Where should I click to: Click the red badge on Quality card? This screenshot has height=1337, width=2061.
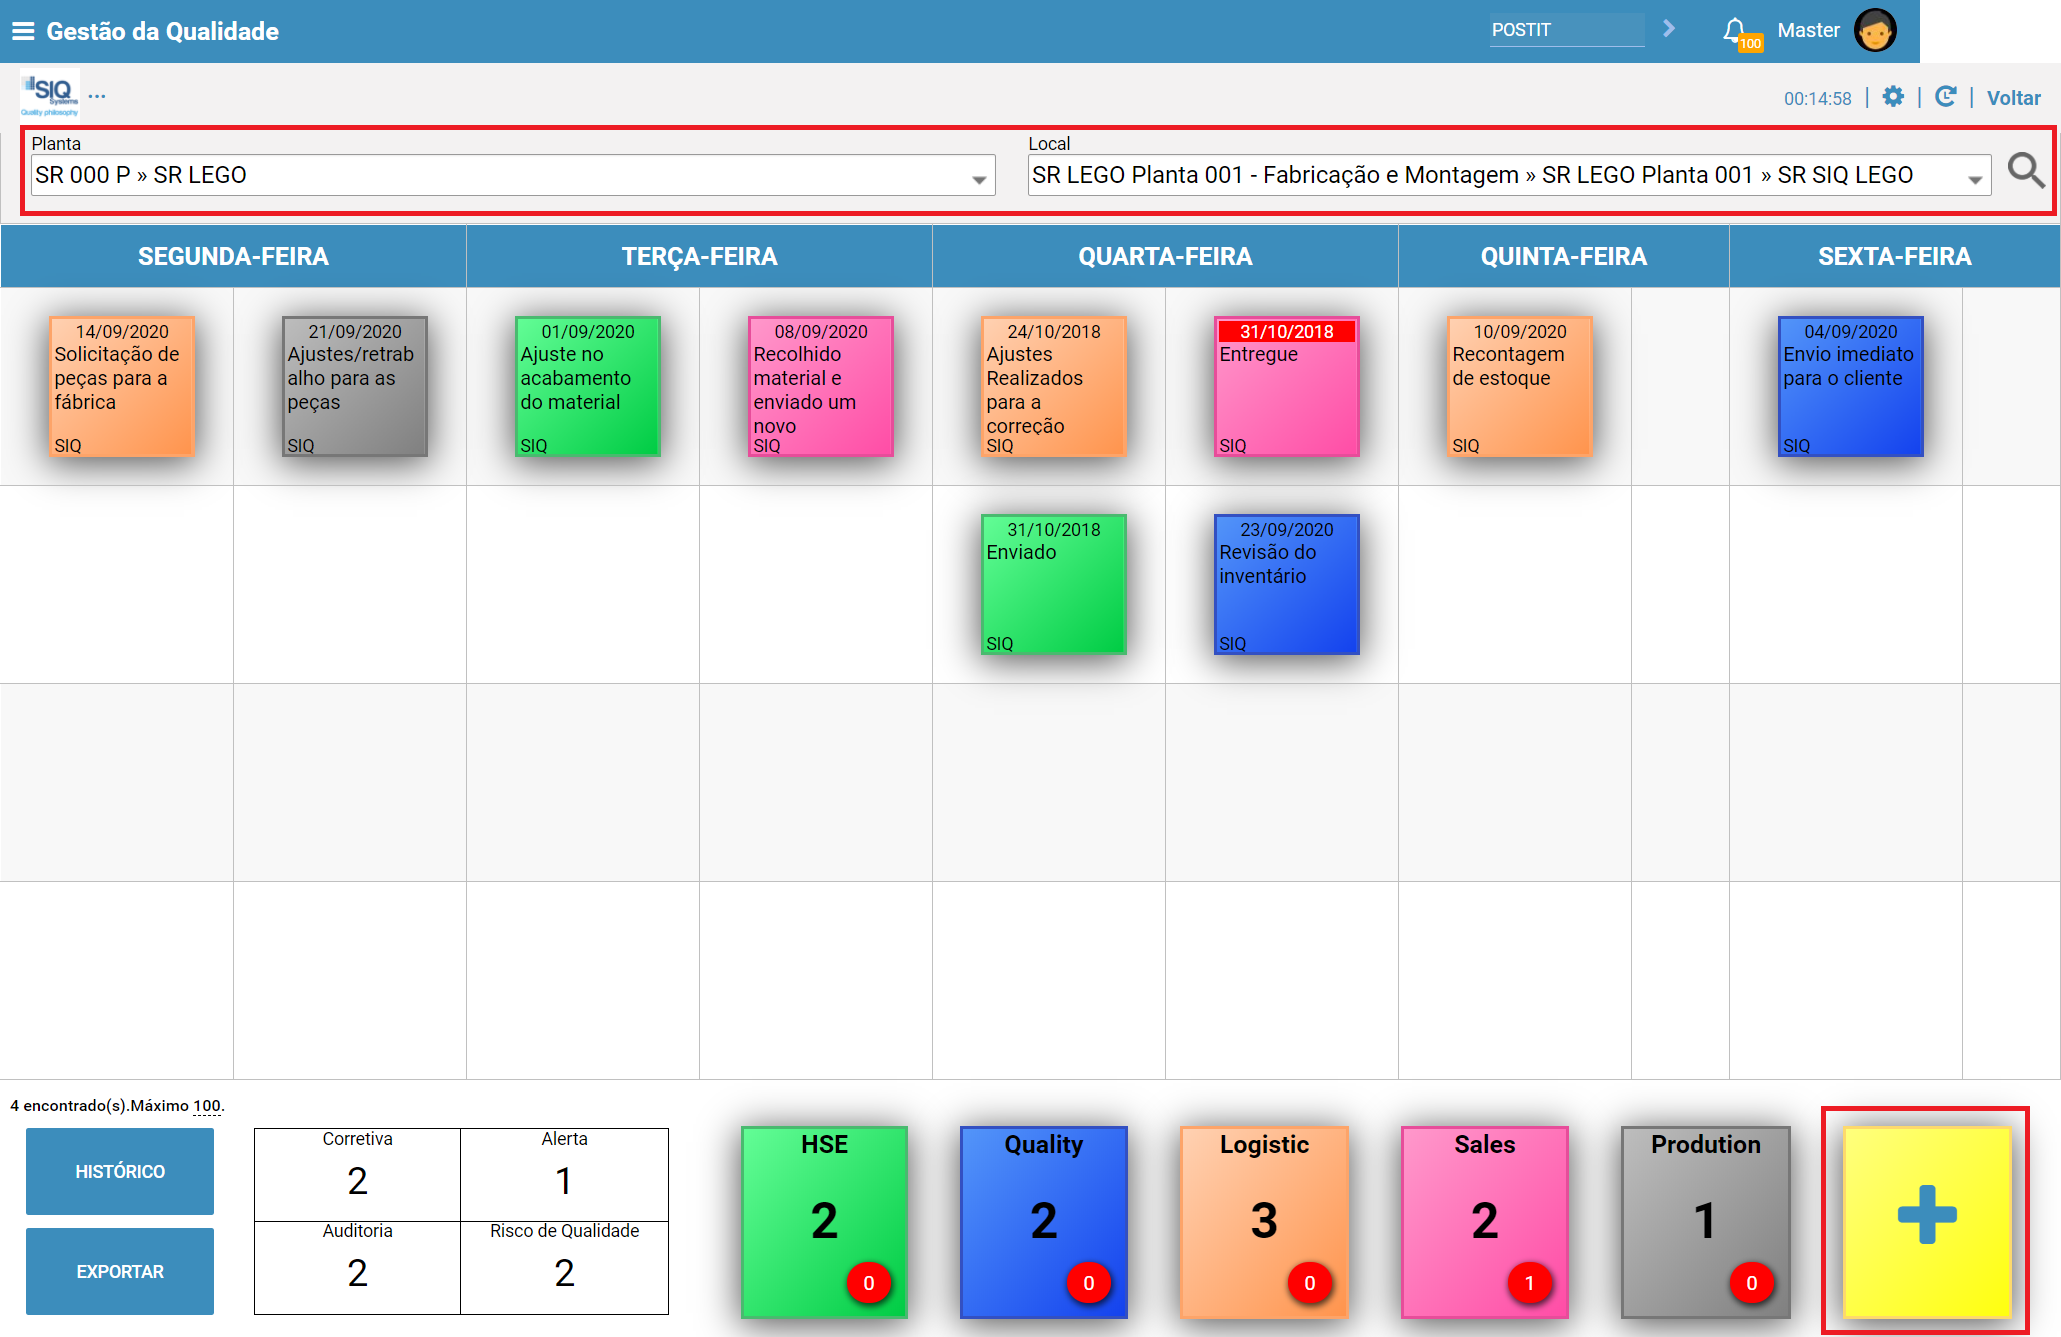1088,1283
